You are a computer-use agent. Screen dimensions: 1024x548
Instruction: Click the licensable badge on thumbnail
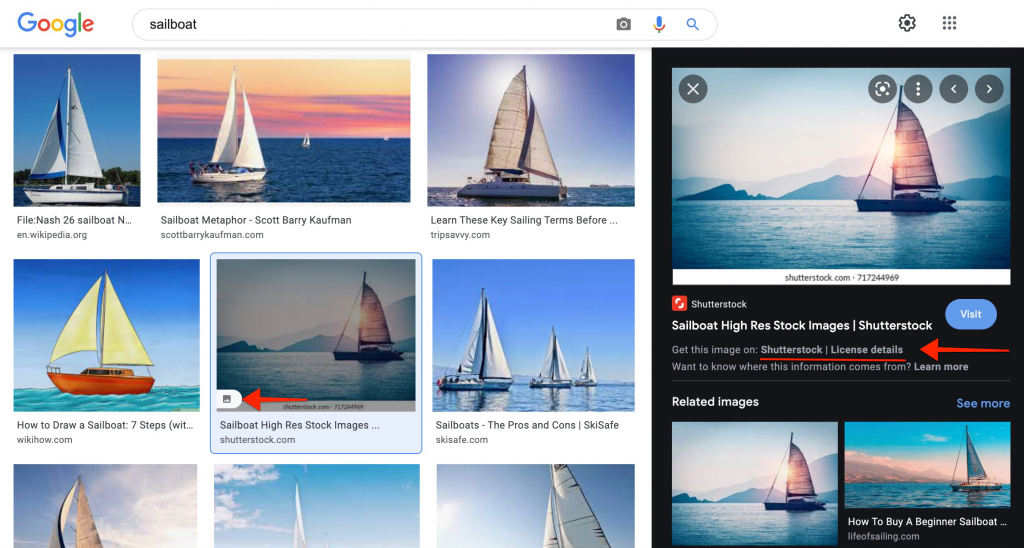[227, 399]
